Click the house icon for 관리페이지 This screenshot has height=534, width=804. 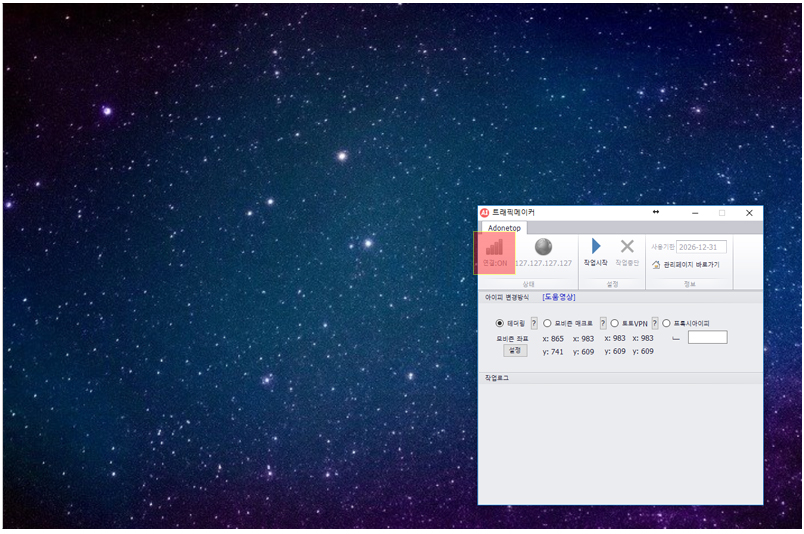pos(656,265)
